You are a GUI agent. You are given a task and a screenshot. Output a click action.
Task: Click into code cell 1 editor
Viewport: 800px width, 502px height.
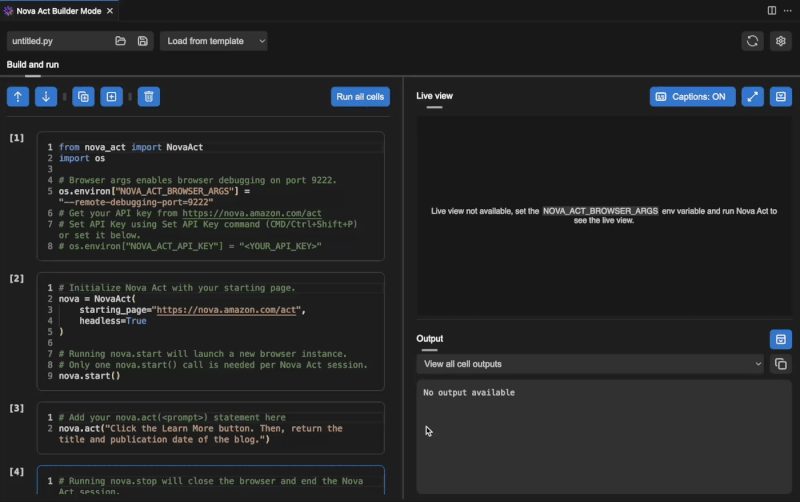coord(211,196)
